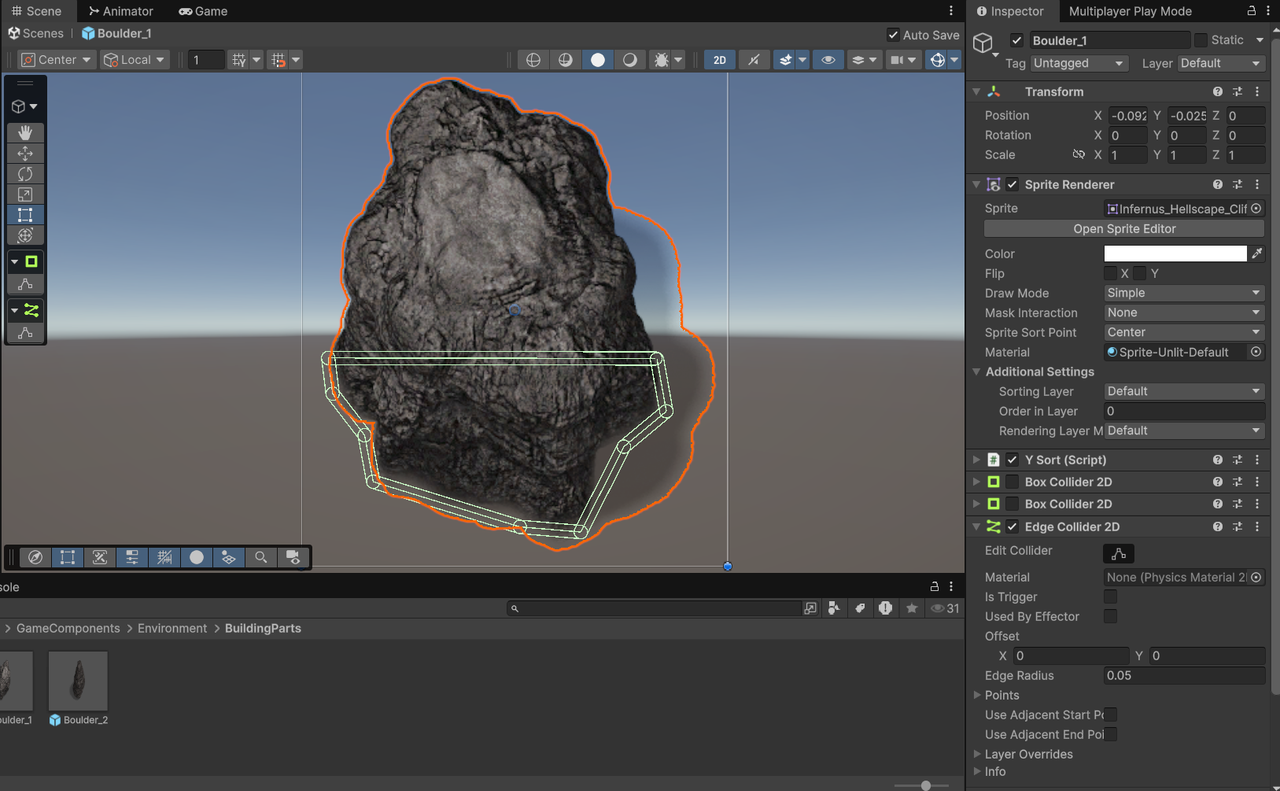Click the Sprite color eyedropper
Viewport: 1280px width, 791px height.
click(1257, 254)
